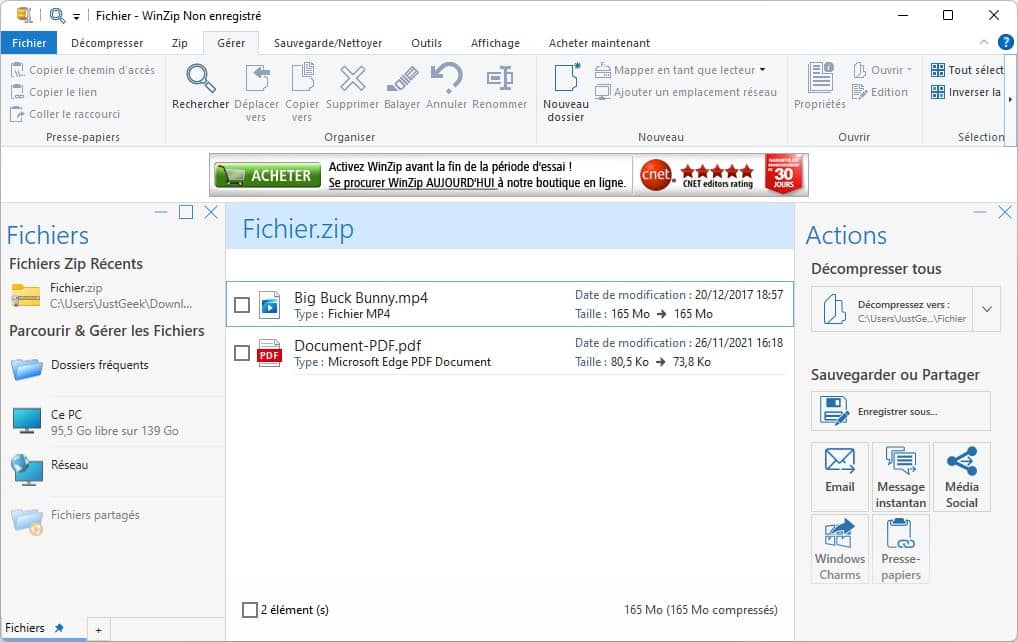
Task: Share via the Email icon
Action: pyautogui.click(x=839, y=476)
